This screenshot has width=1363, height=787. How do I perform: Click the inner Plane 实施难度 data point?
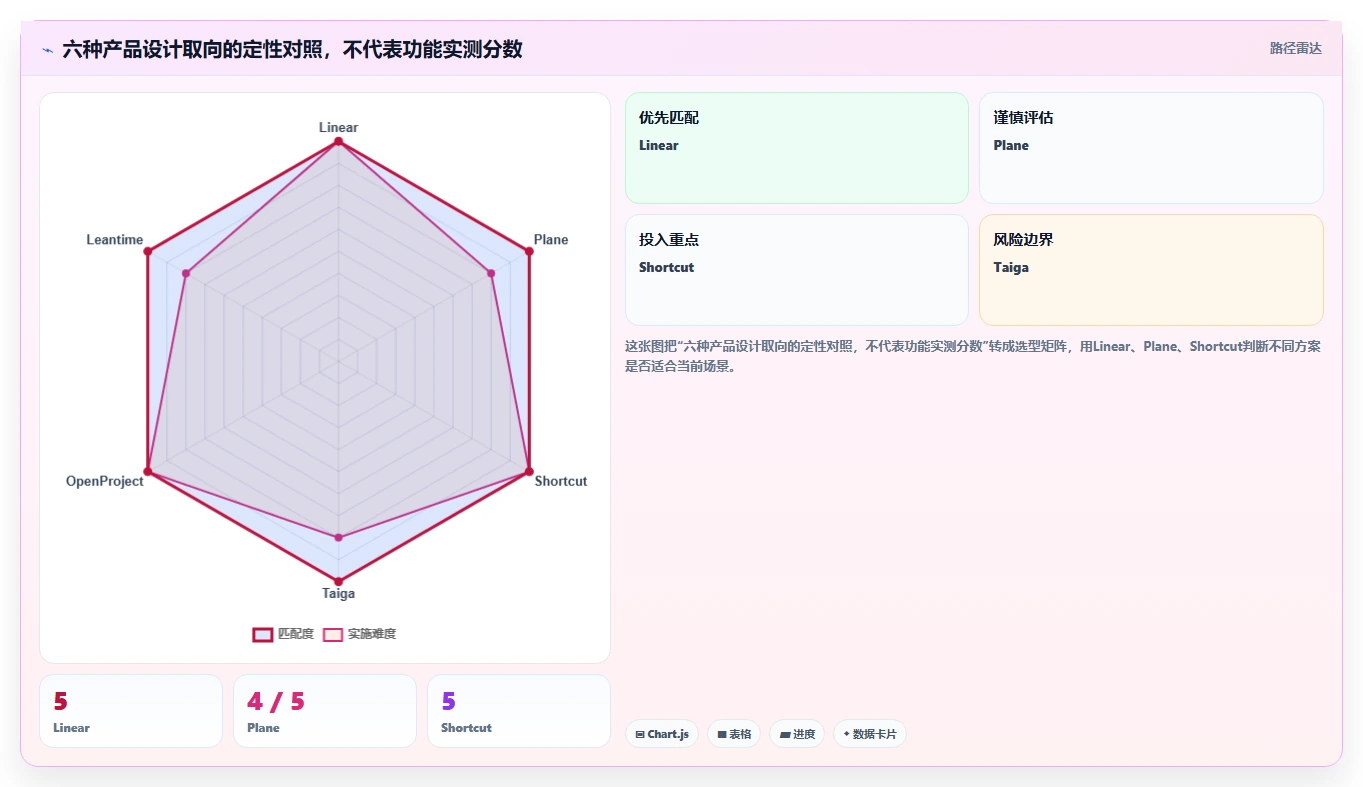491,273
